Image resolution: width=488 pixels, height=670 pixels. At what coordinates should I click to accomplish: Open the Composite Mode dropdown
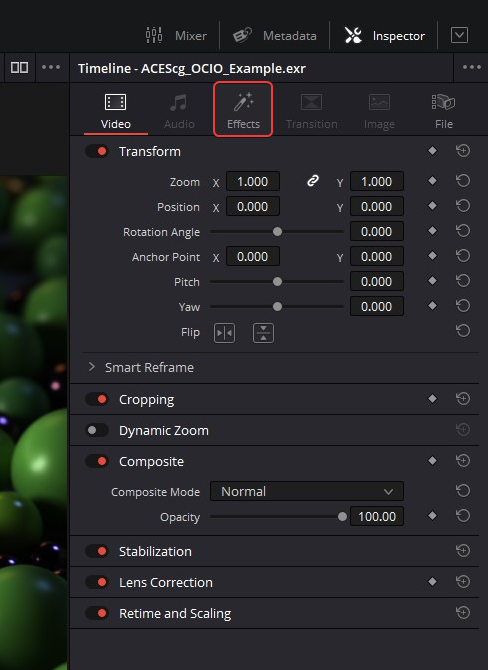(307, 491)
